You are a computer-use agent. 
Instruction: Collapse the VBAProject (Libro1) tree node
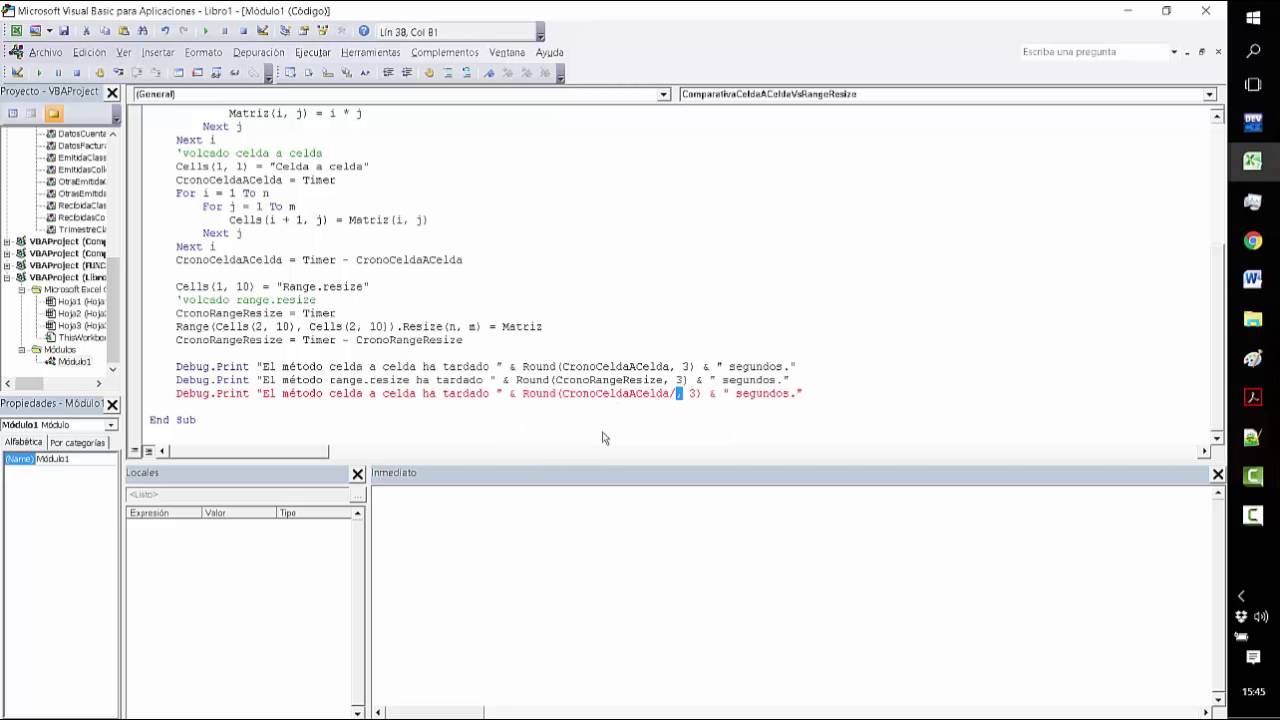tap(8, 278)
